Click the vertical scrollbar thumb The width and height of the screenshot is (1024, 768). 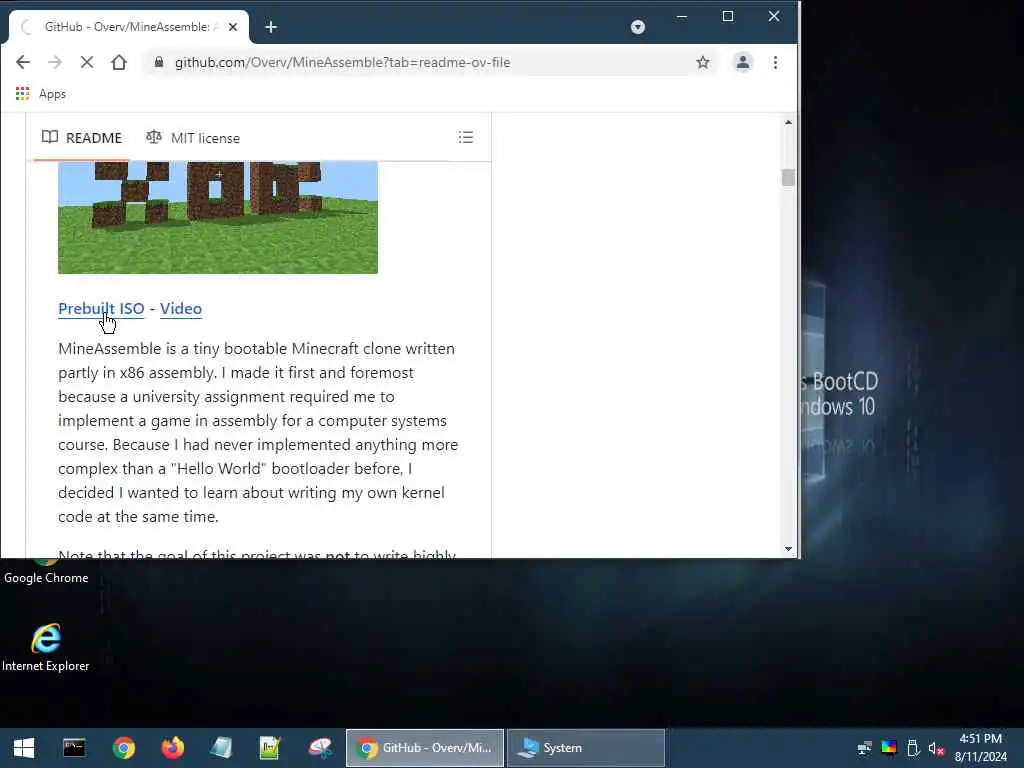788,177
